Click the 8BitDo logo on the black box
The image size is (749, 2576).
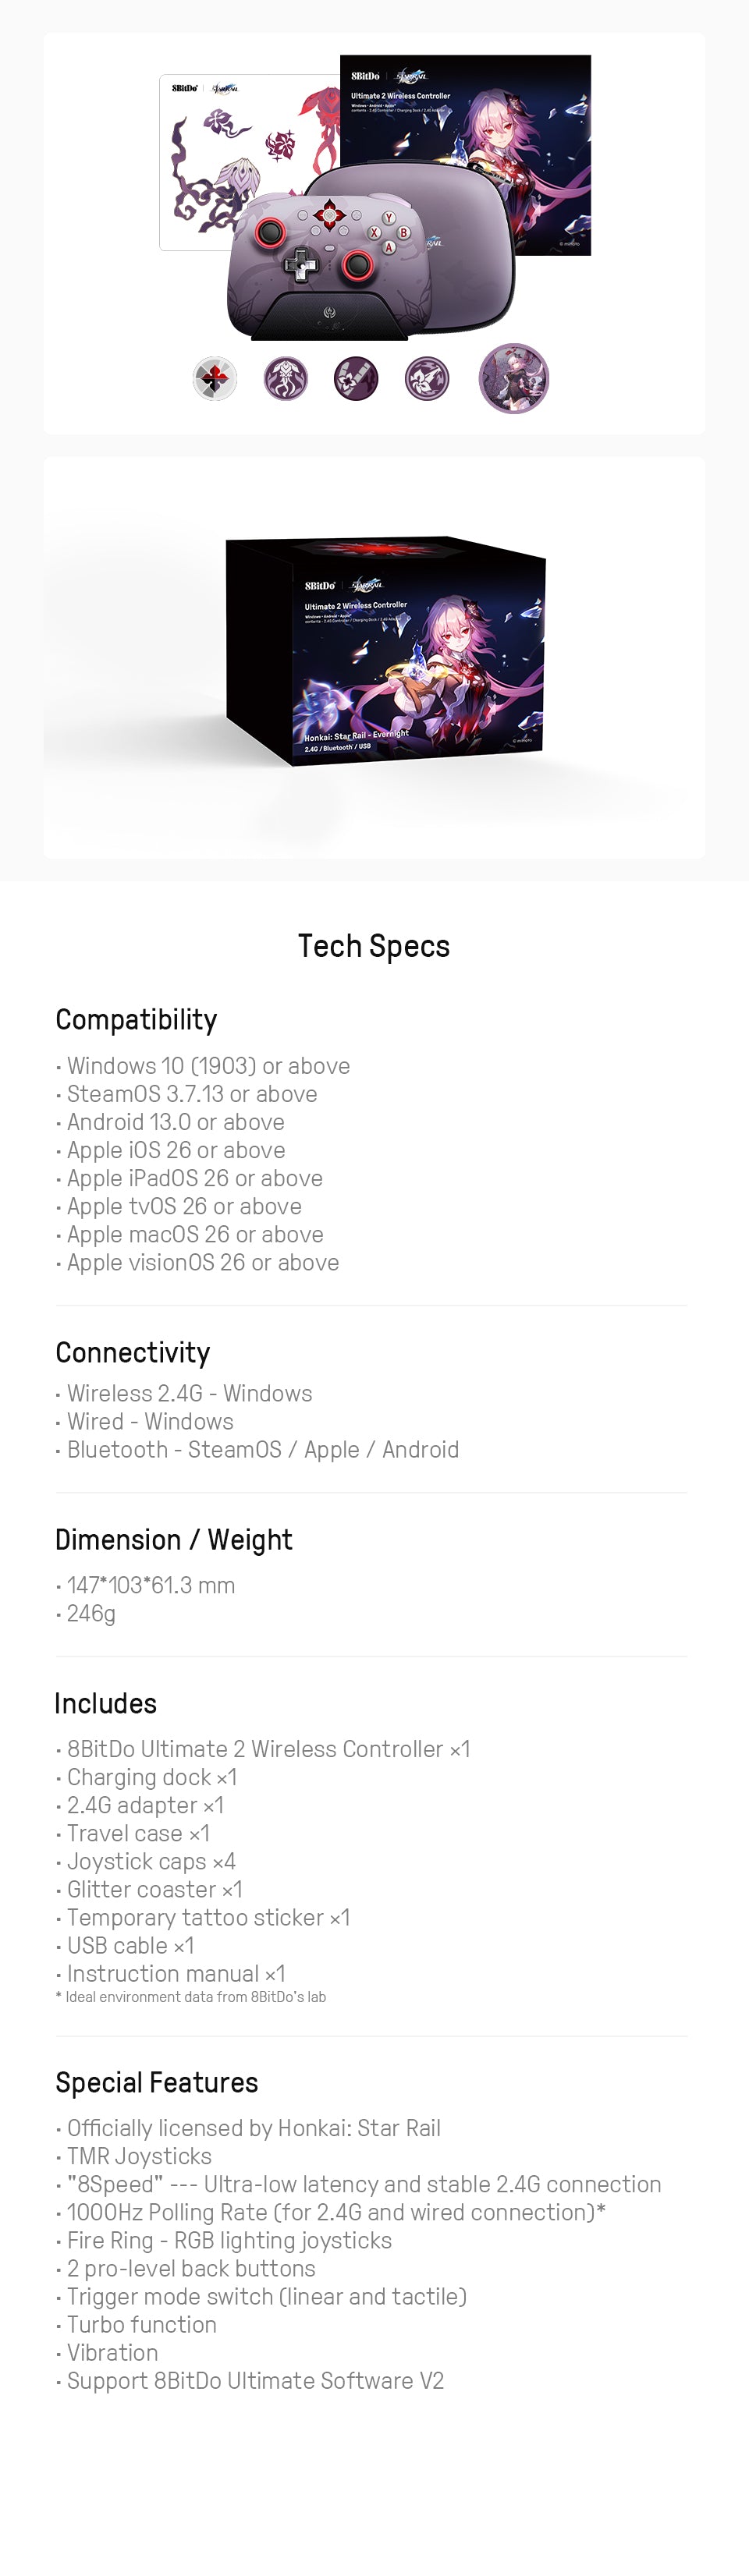tap(320, 585)
